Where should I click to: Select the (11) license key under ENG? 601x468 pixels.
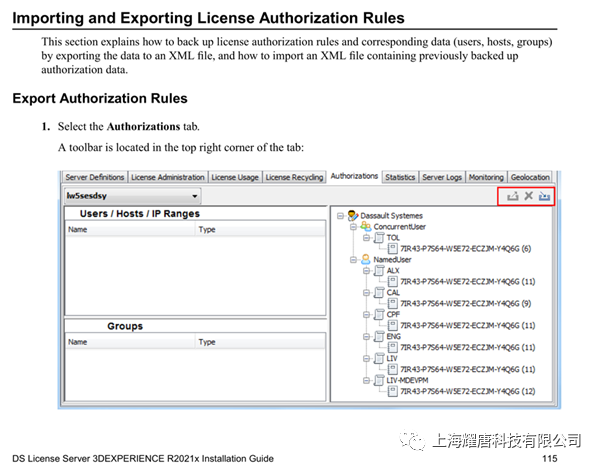click(x=468, y=347)
